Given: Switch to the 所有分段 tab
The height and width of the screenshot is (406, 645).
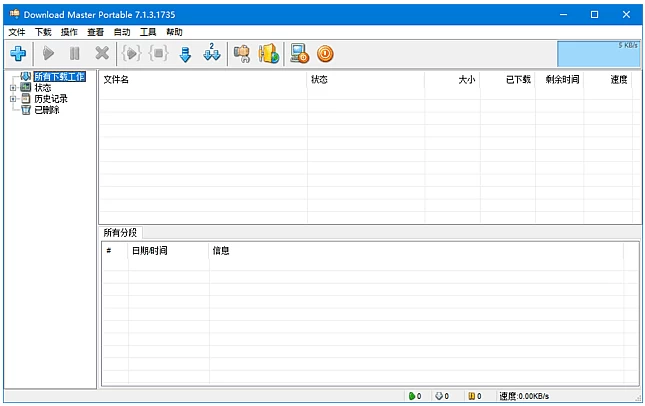Looking at the screenshot, I should (x=121, y=232).
